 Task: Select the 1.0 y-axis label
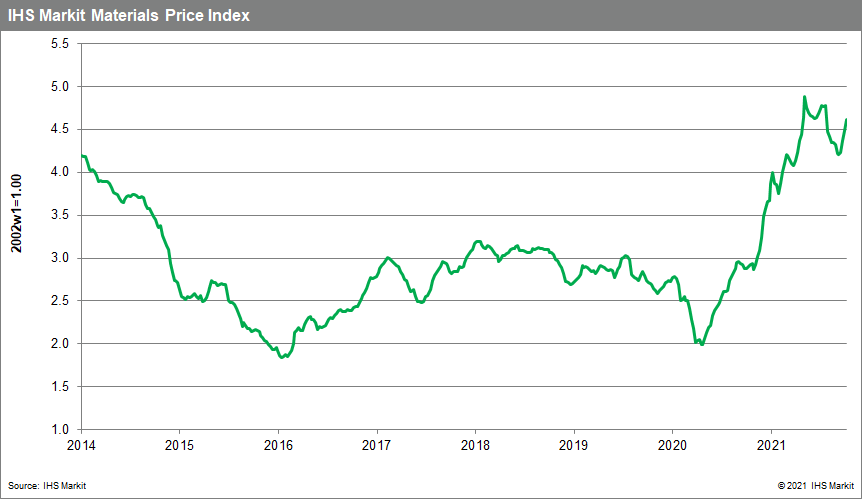(58, 429)
